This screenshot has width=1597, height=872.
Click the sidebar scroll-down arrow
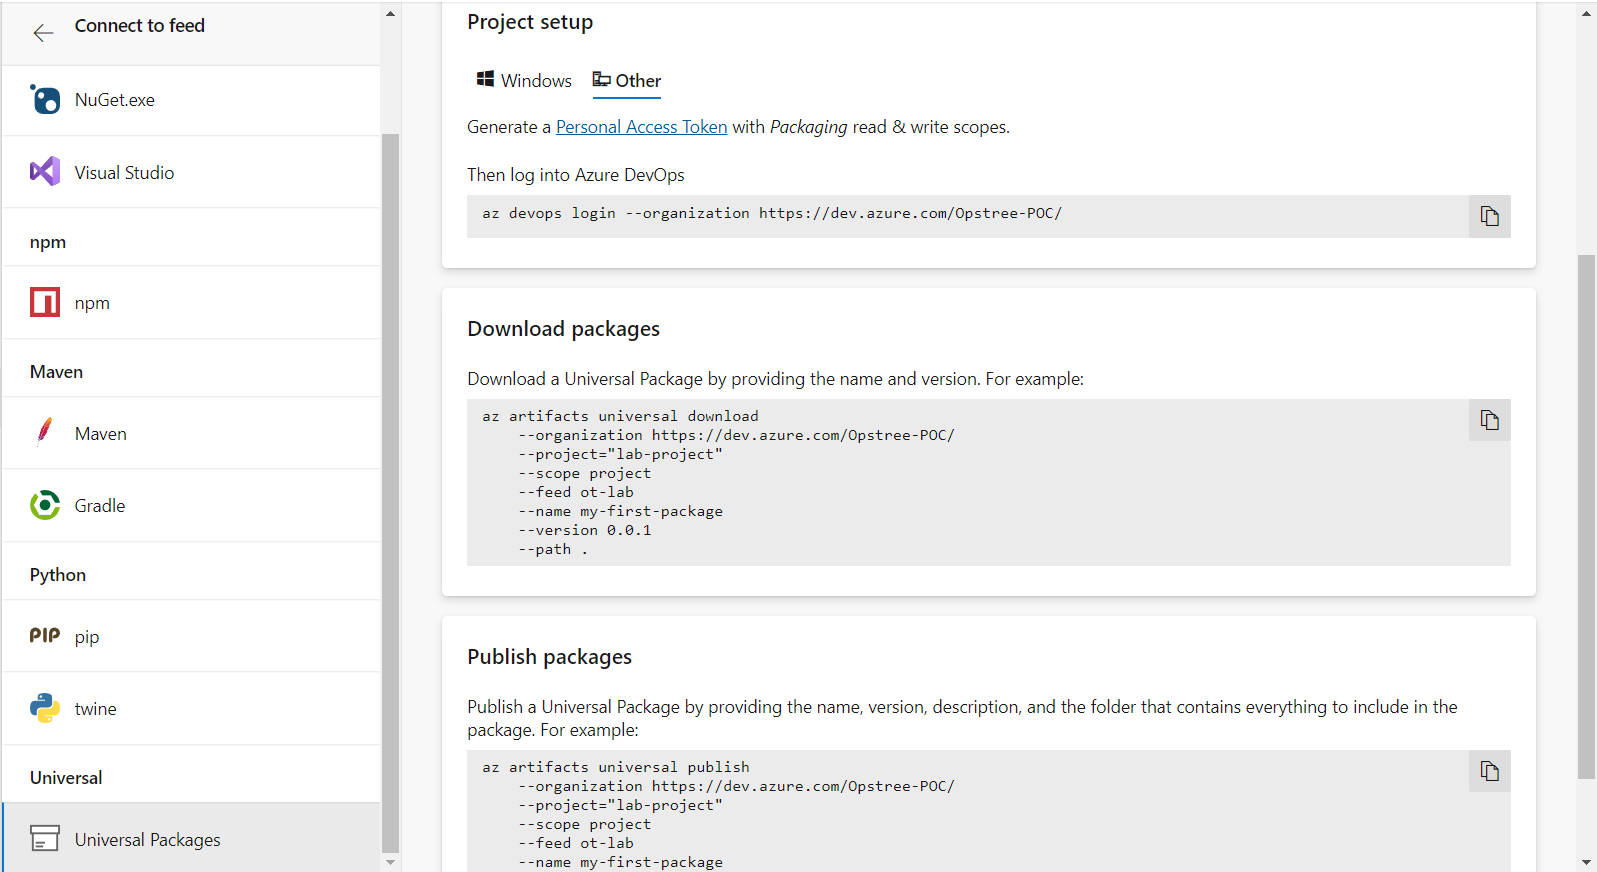pos(390,862)
